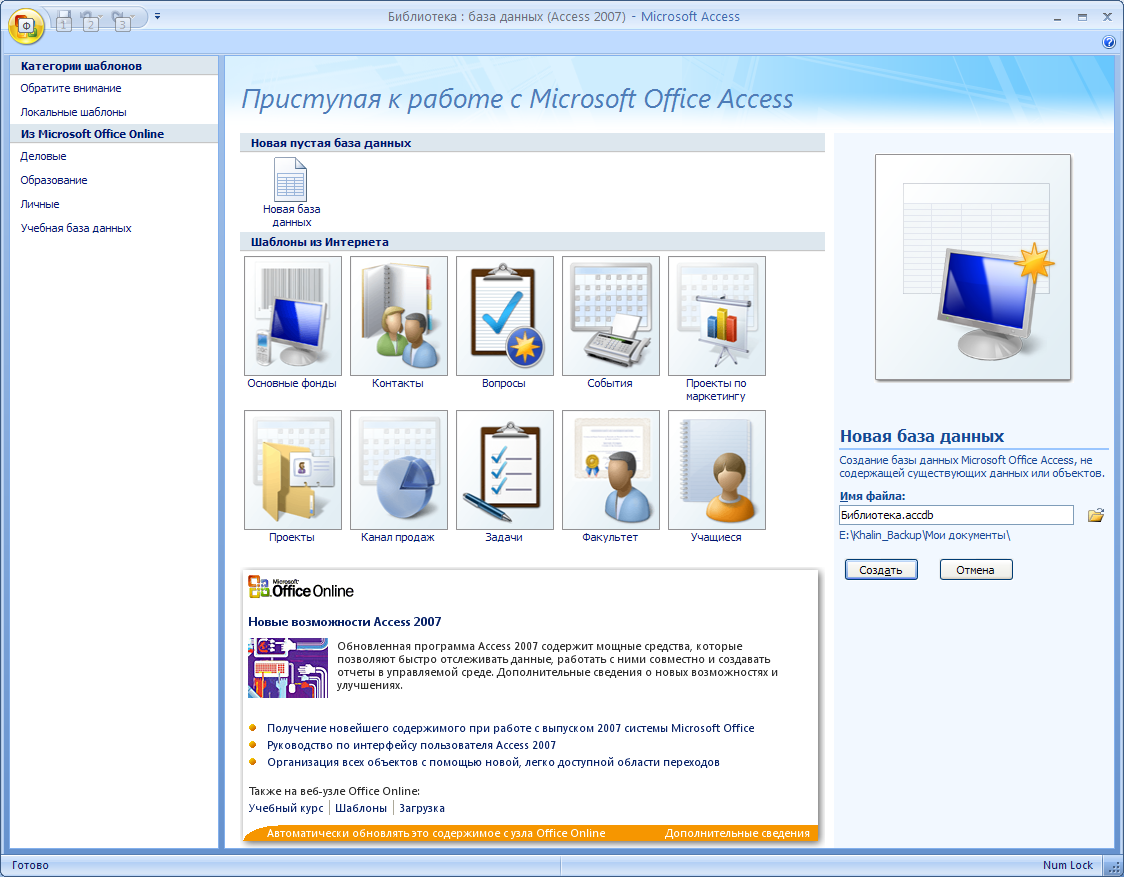This screenshot has width=1124, height=877.
Task: Click the large new database preview image
Action: tap(973, 267)
